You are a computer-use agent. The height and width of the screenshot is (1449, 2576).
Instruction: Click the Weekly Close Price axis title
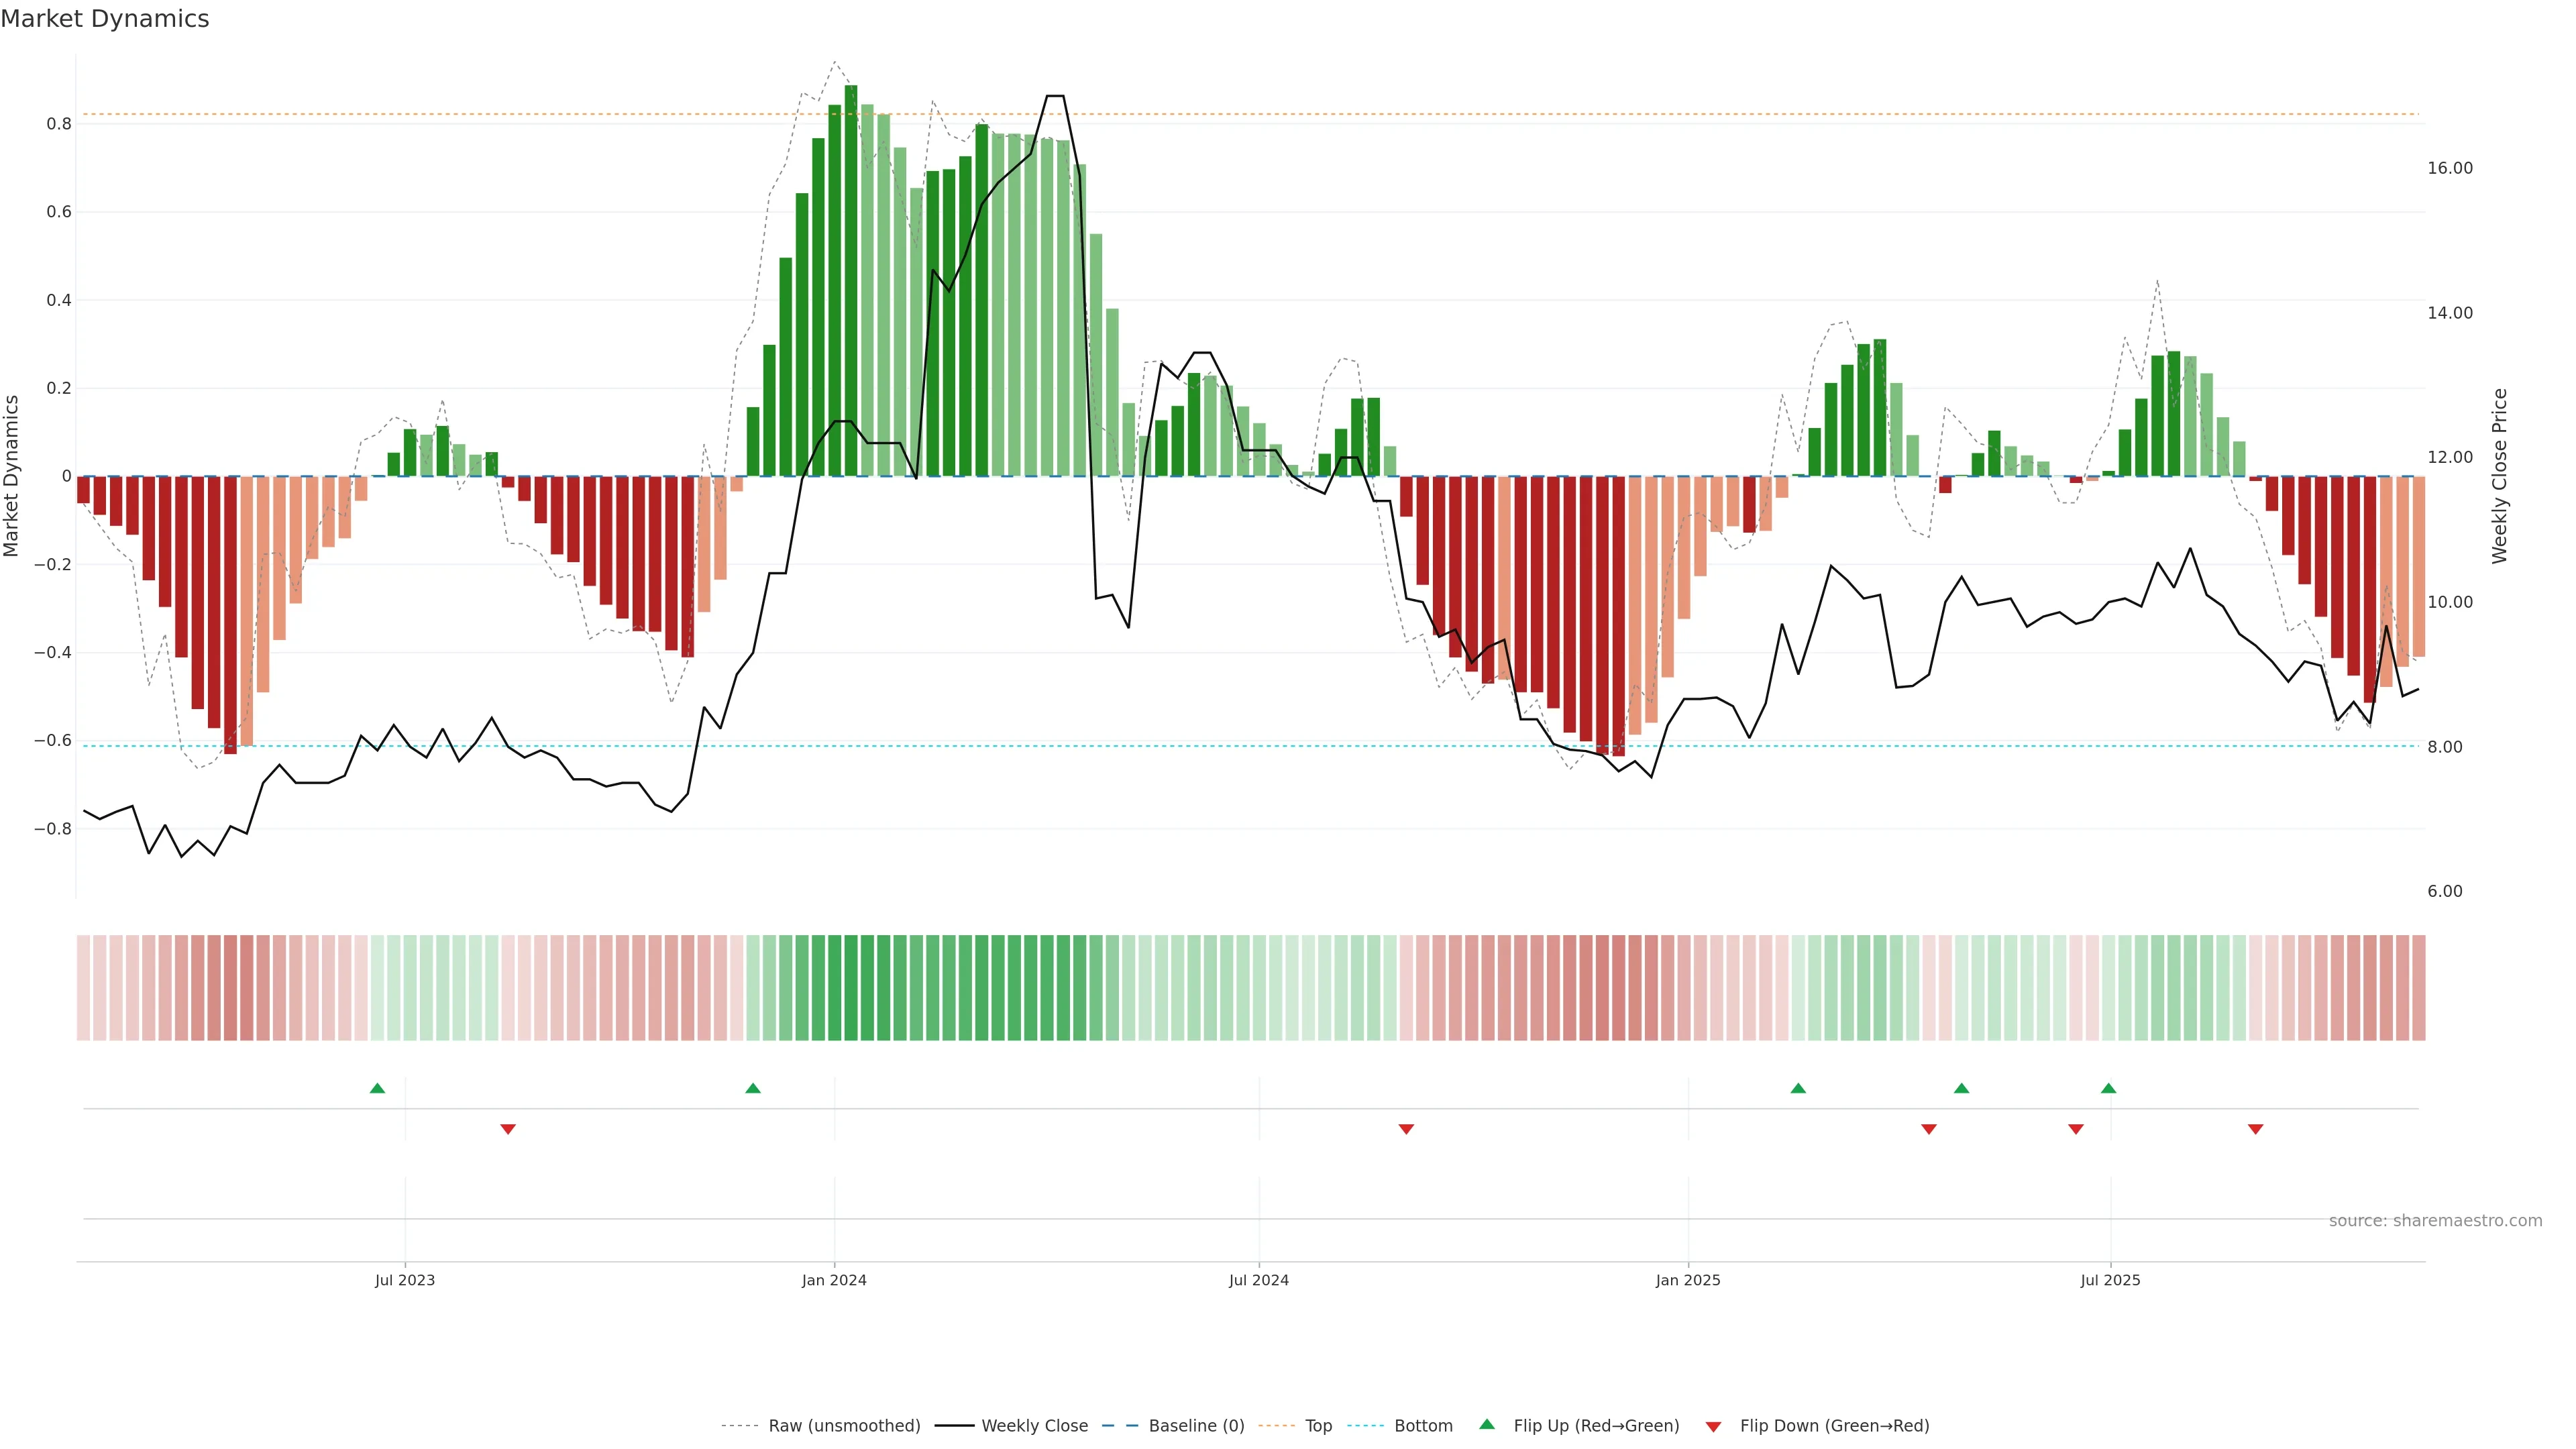point(2499,476)
